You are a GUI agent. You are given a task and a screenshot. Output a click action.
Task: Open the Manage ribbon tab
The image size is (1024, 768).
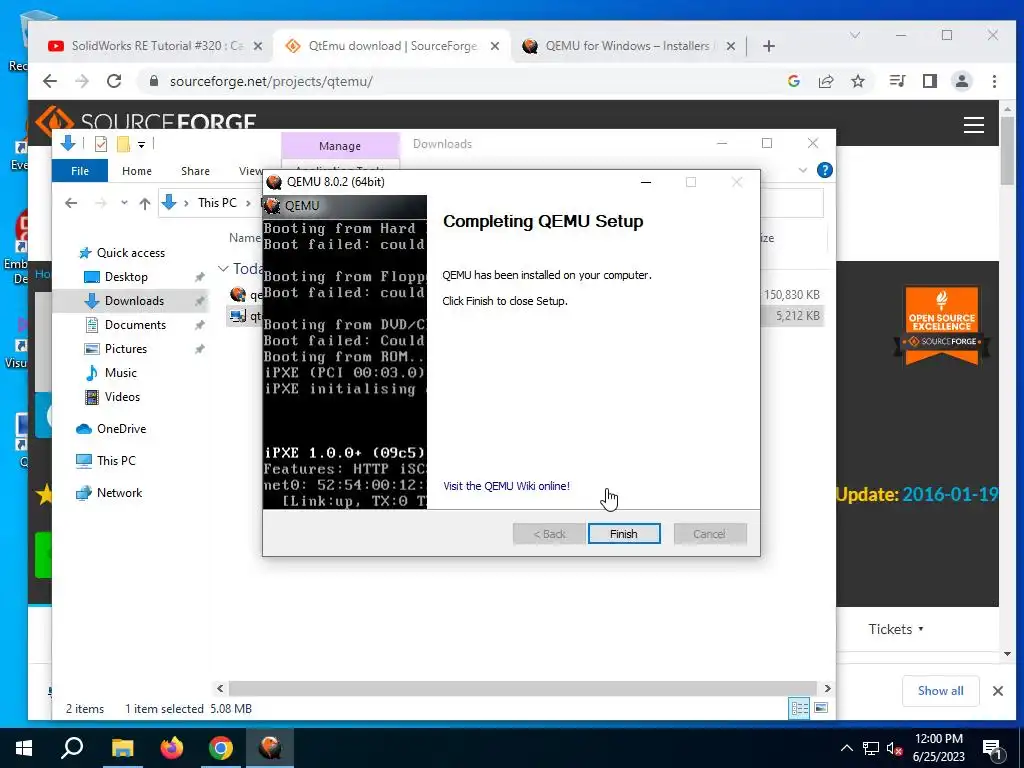coord(340,146)
